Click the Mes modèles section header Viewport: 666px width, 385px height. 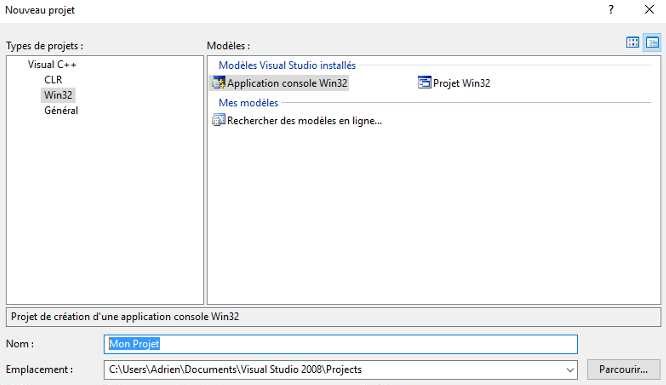(x=248, y=103)
